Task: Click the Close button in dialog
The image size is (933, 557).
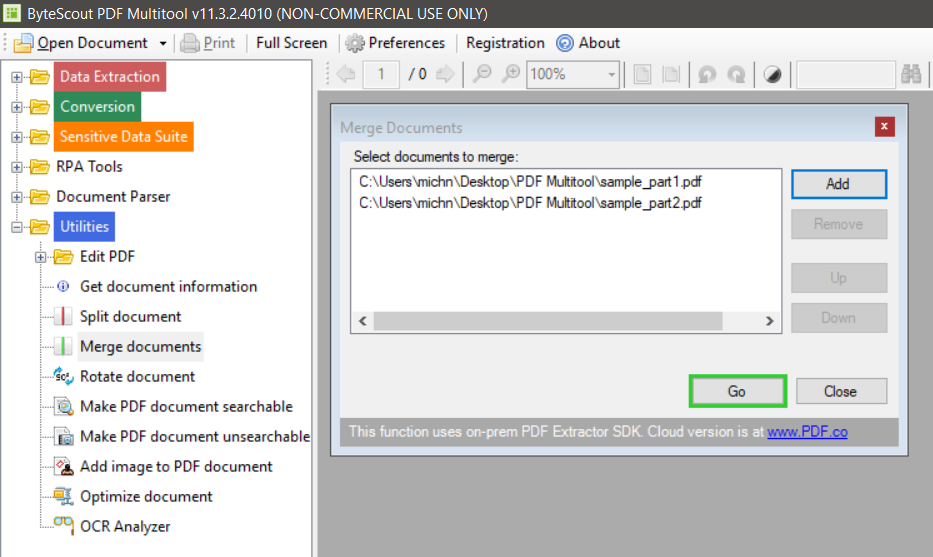Action: pyautogui.click(x=841, y=391)
